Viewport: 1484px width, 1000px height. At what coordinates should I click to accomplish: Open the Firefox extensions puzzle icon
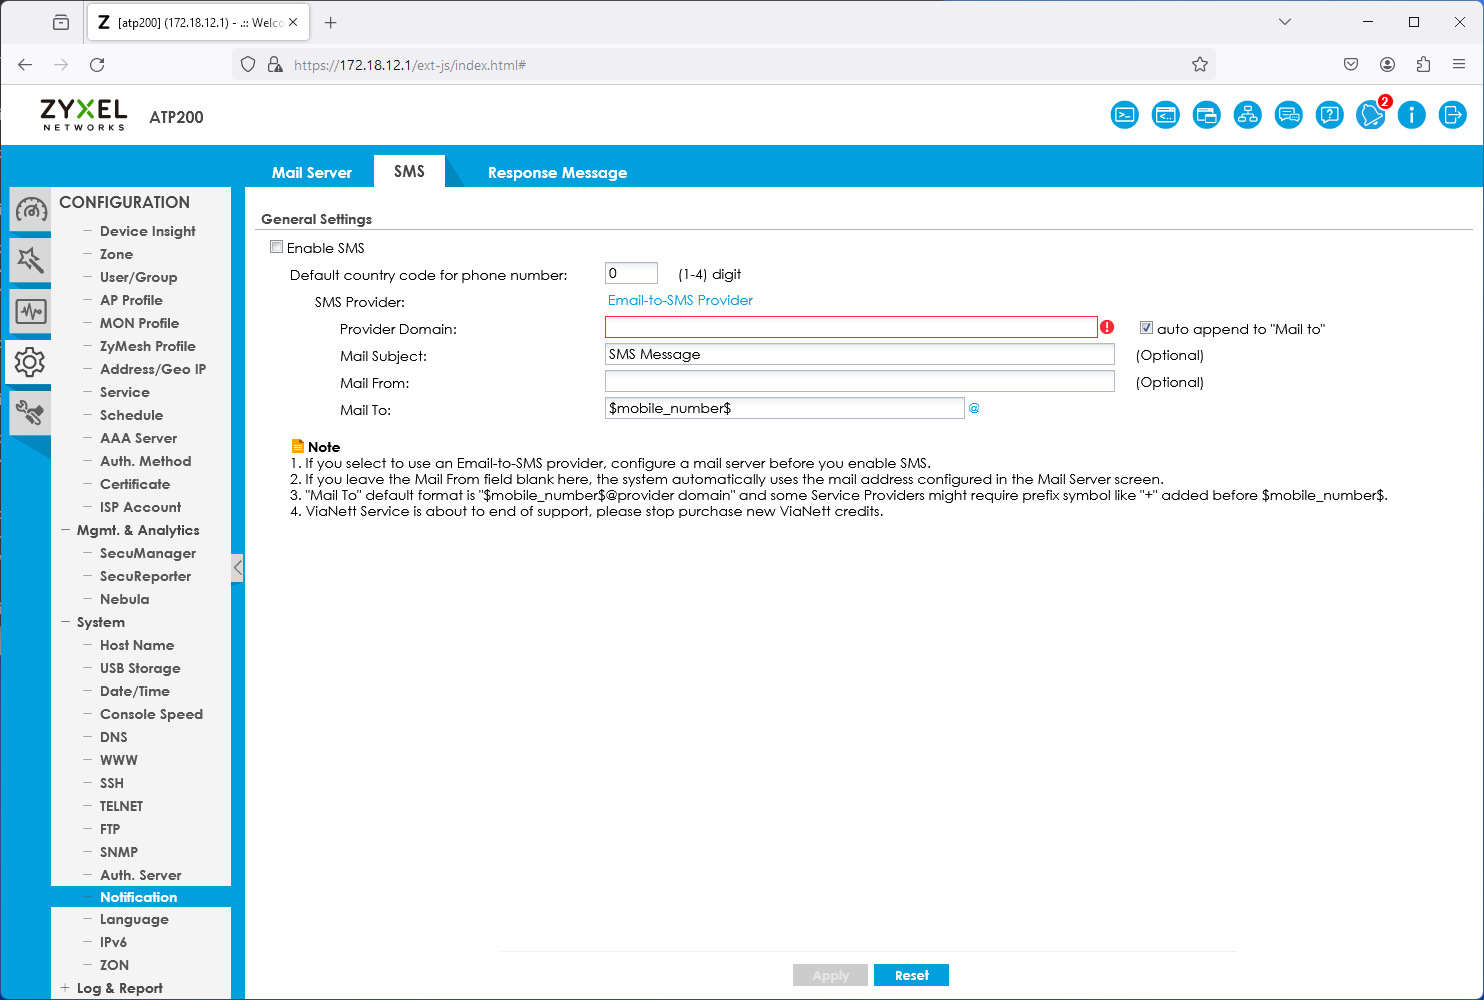(x=1423, y=65)
